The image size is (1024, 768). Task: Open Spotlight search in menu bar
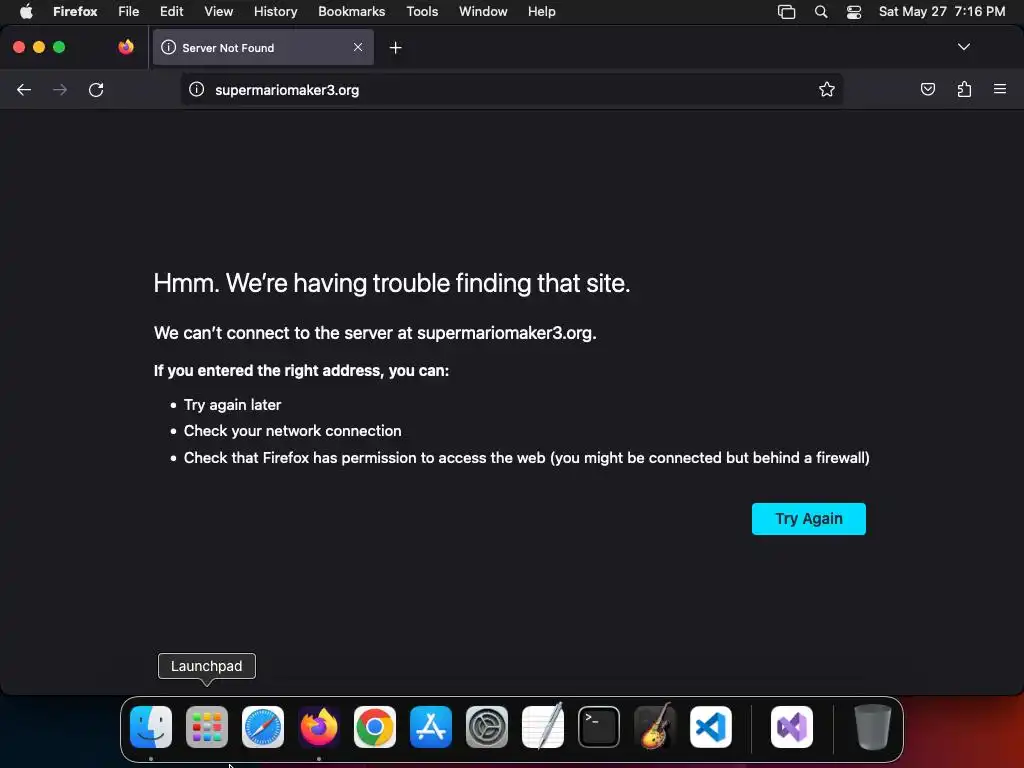point(821,12)
